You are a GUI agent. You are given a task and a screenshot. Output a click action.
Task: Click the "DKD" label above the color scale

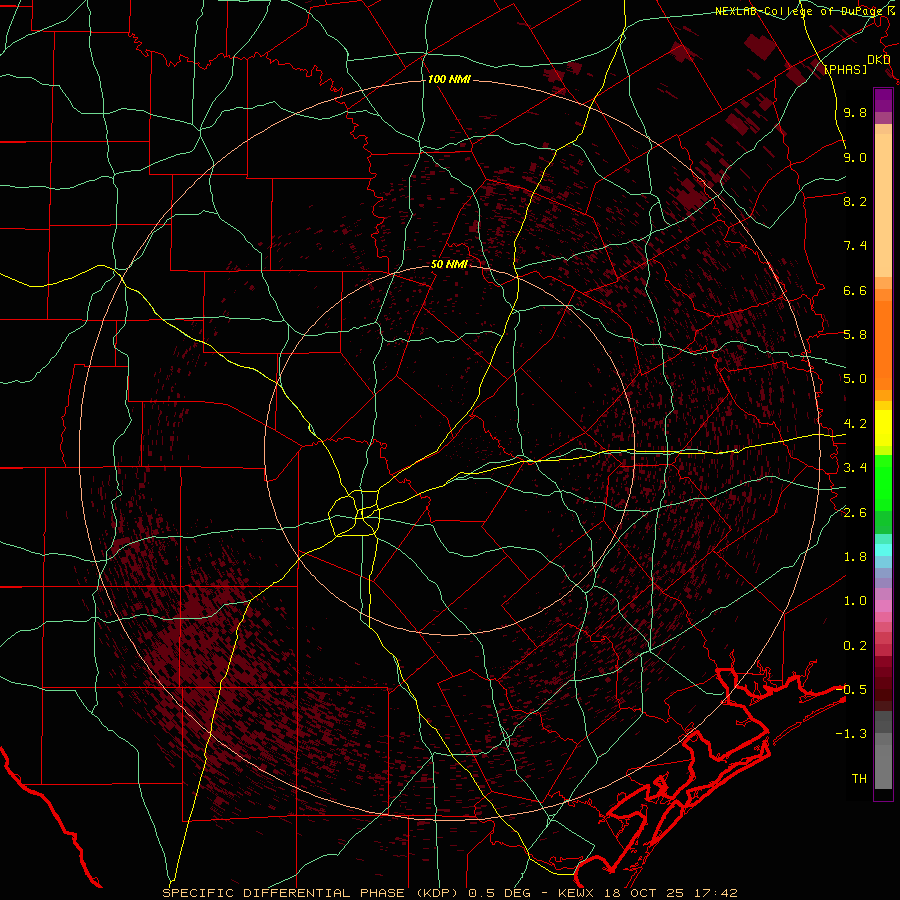coord(878,60)
